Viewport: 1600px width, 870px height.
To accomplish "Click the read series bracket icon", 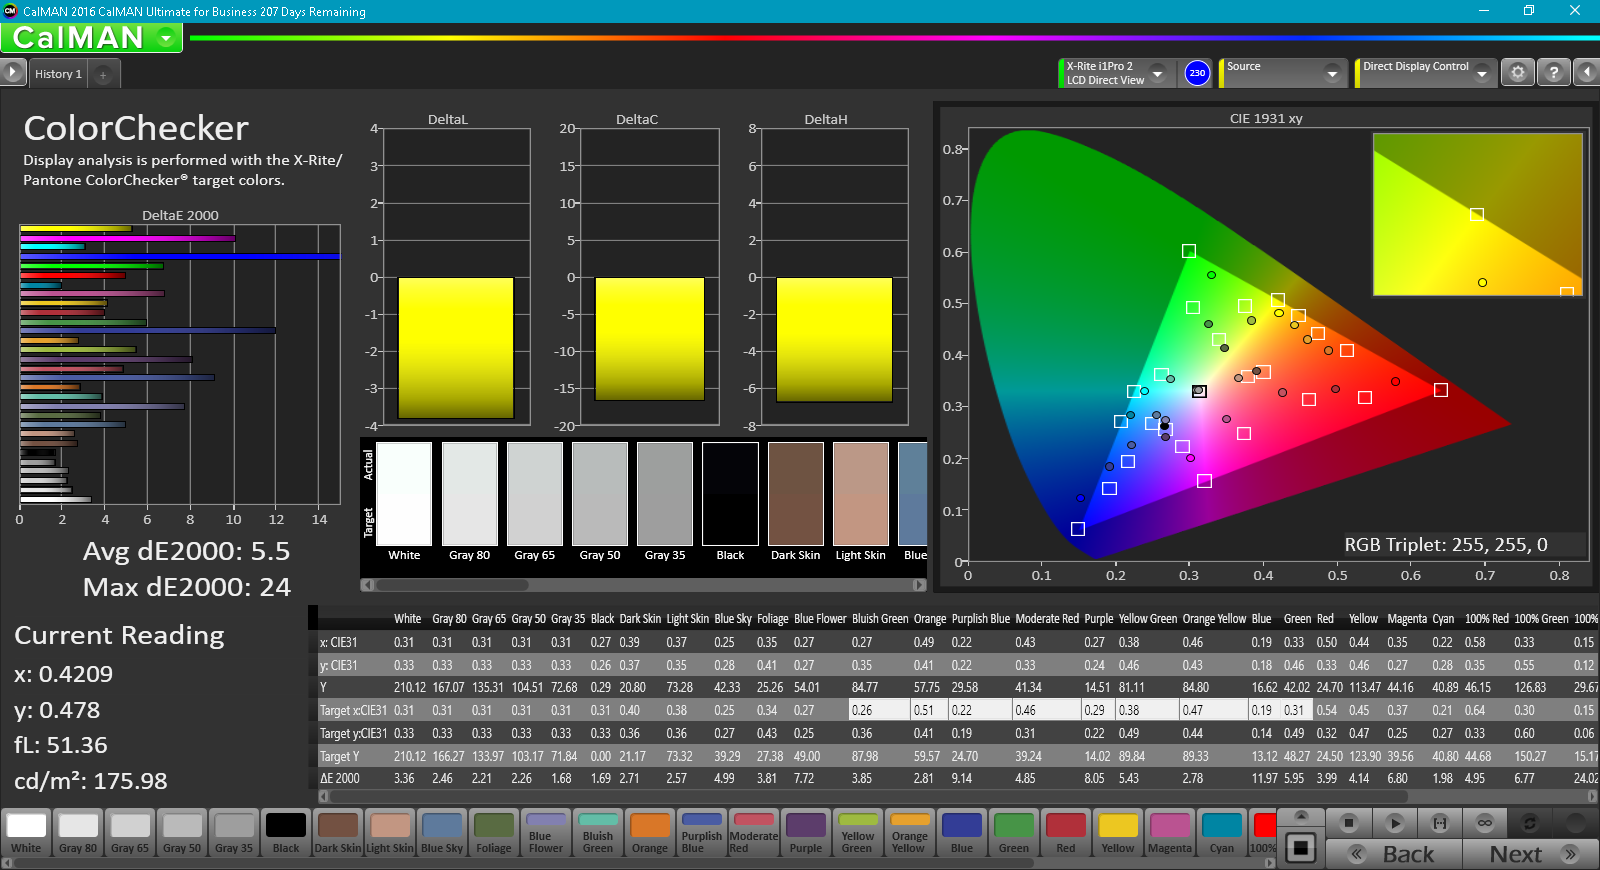I will click(x=1440, y=823).
